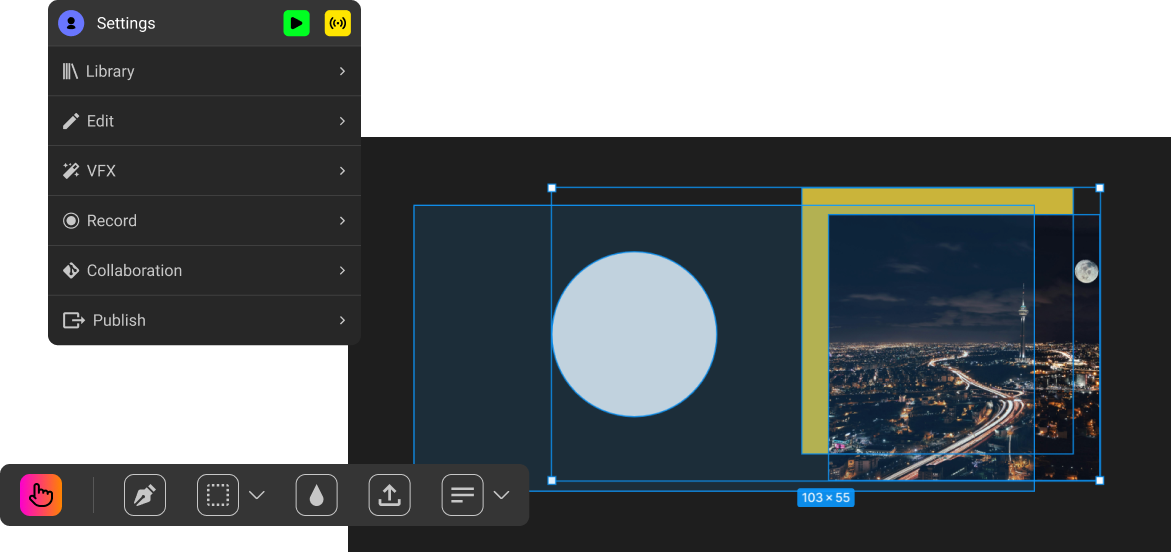Select the pink hand pointer tool
Screen dimensions: 1171x552
41,495
